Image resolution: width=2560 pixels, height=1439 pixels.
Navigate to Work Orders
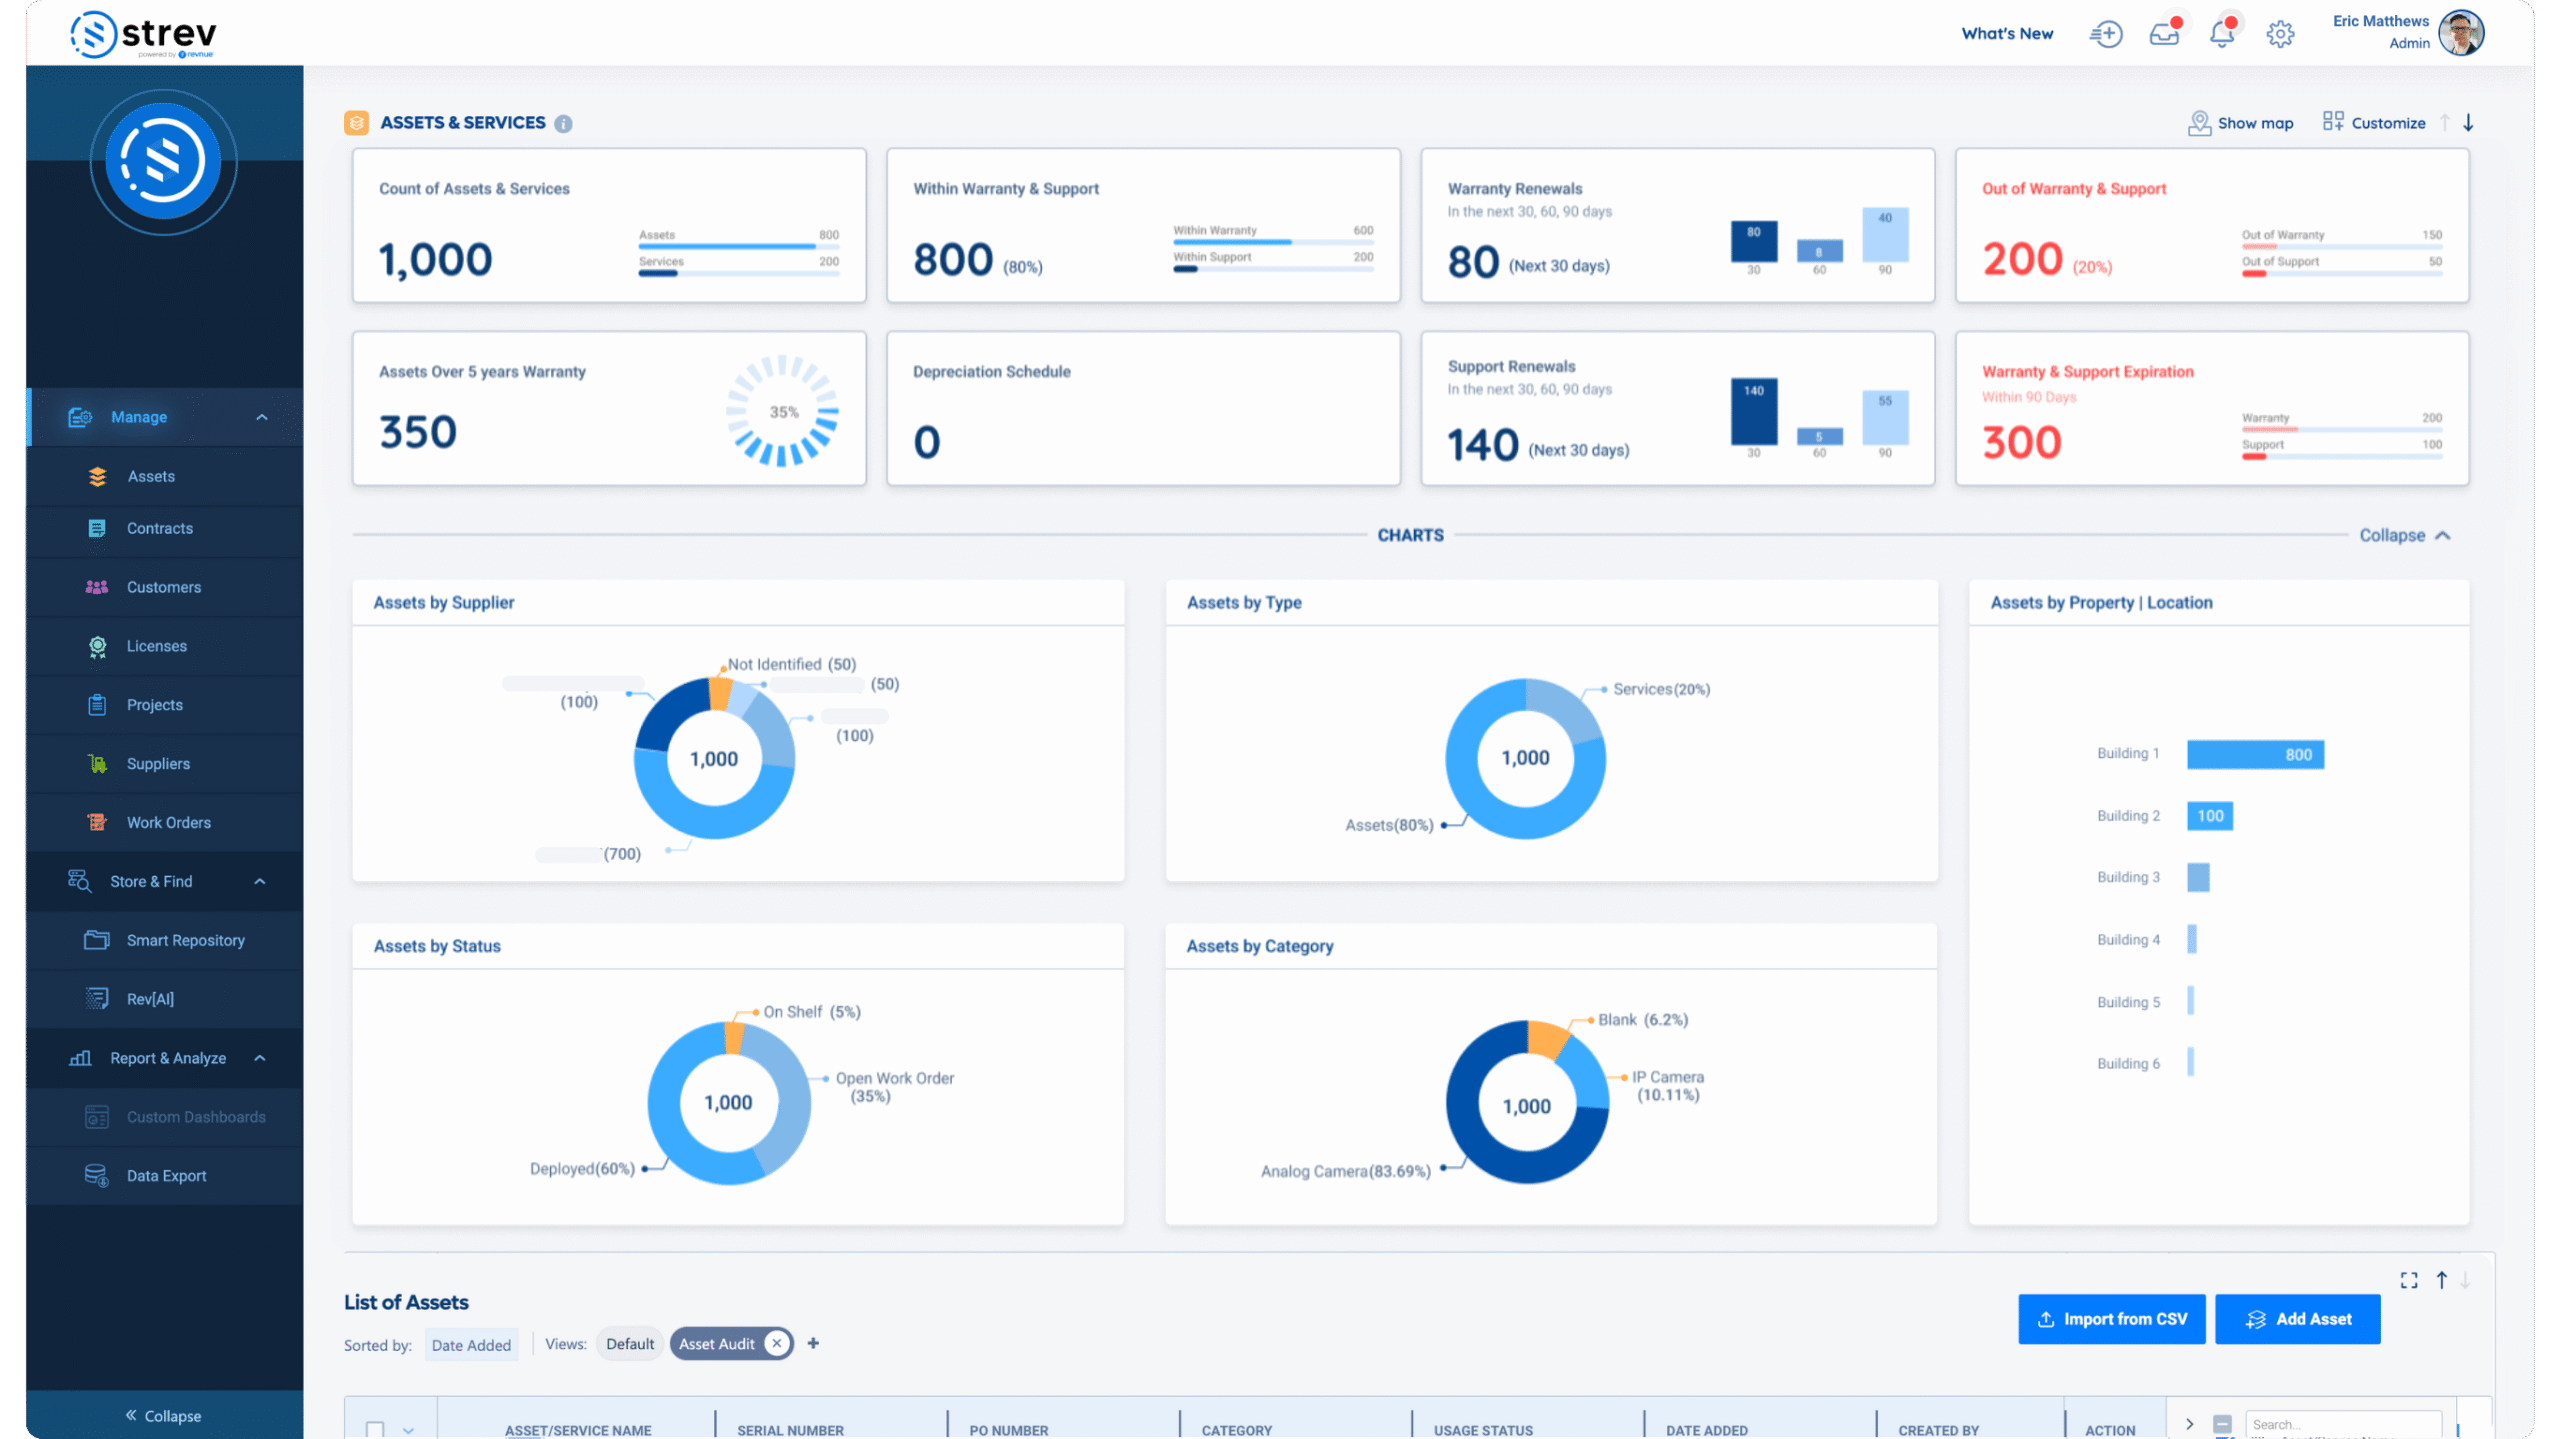168,822
